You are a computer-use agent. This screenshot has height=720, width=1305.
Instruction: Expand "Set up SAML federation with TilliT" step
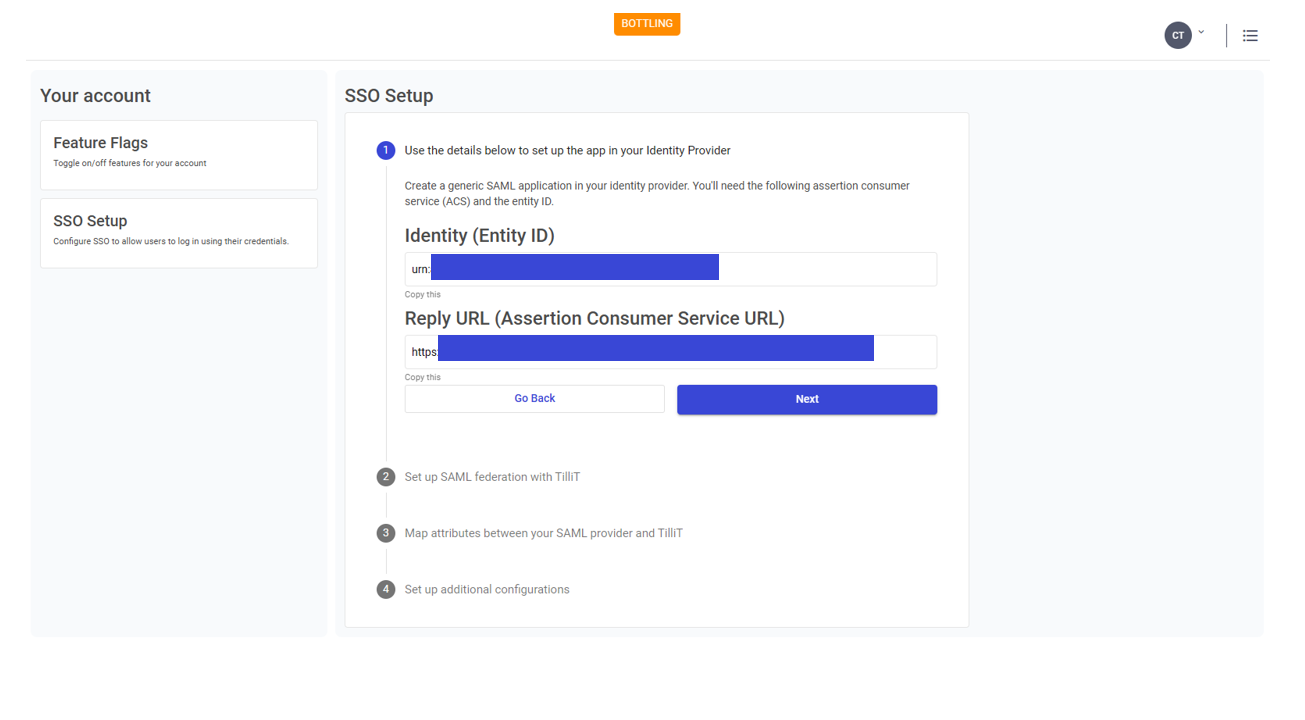[493, 477]
